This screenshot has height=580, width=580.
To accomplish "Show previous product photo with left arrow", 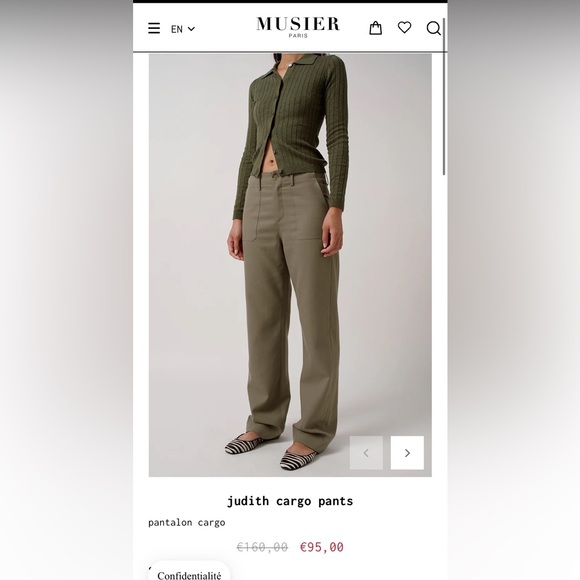I will click(x=366, y=453).
